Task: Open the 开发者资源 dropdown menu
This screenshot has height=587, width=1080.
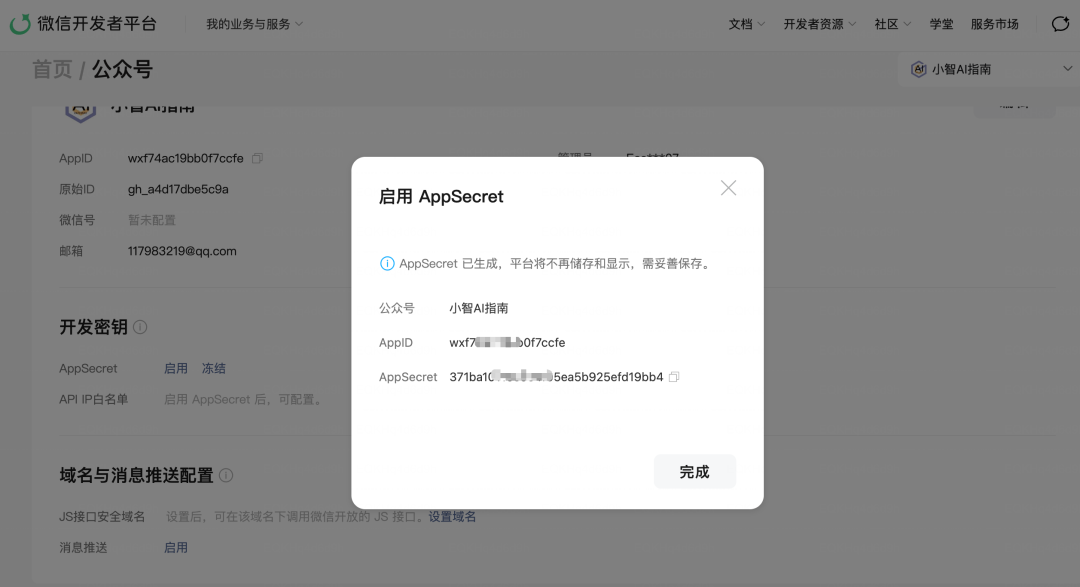Action: point(820,24)
